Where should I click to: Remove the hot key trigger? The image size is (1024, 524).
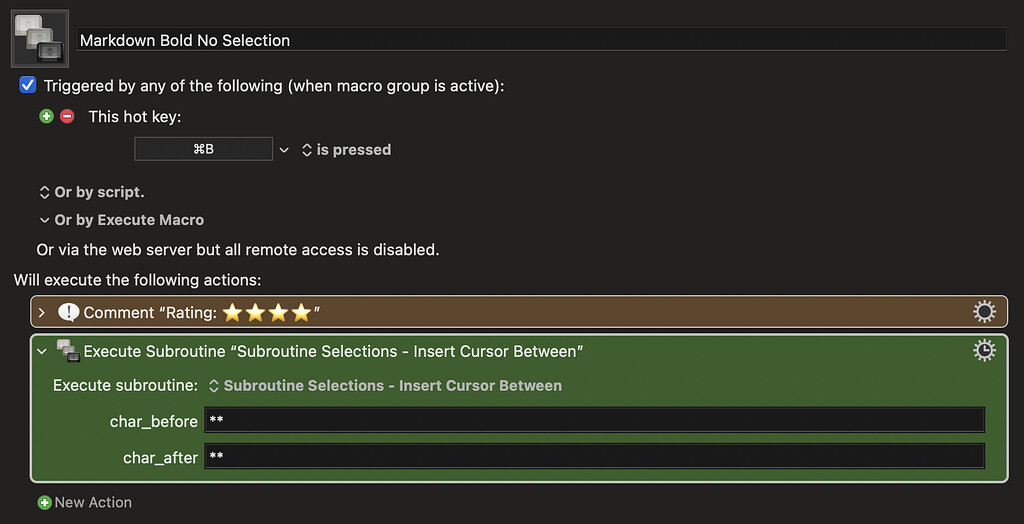coord(67,116)
